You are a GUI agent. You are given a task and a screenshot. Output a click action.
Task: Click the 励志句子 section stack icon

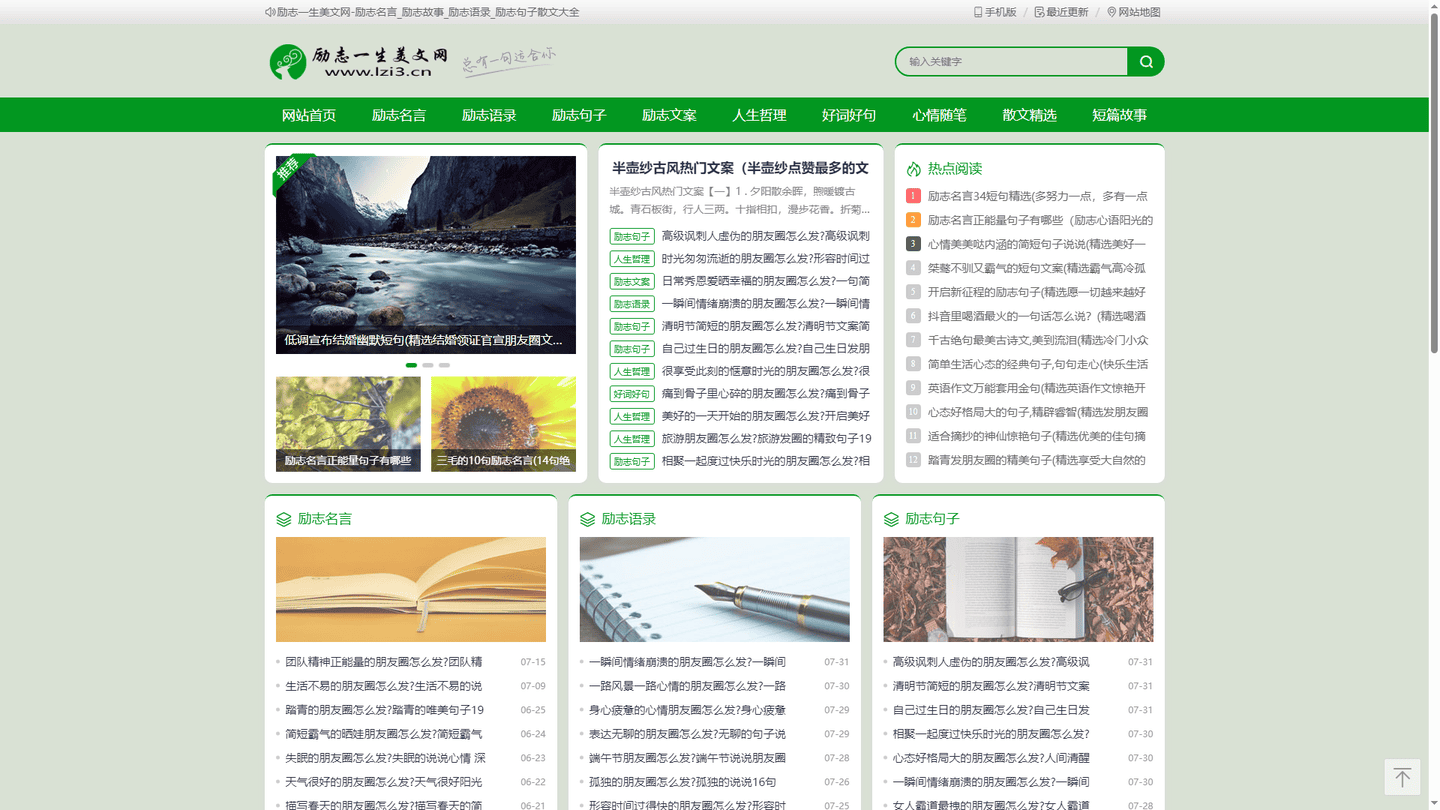click(x=891, y=519)
